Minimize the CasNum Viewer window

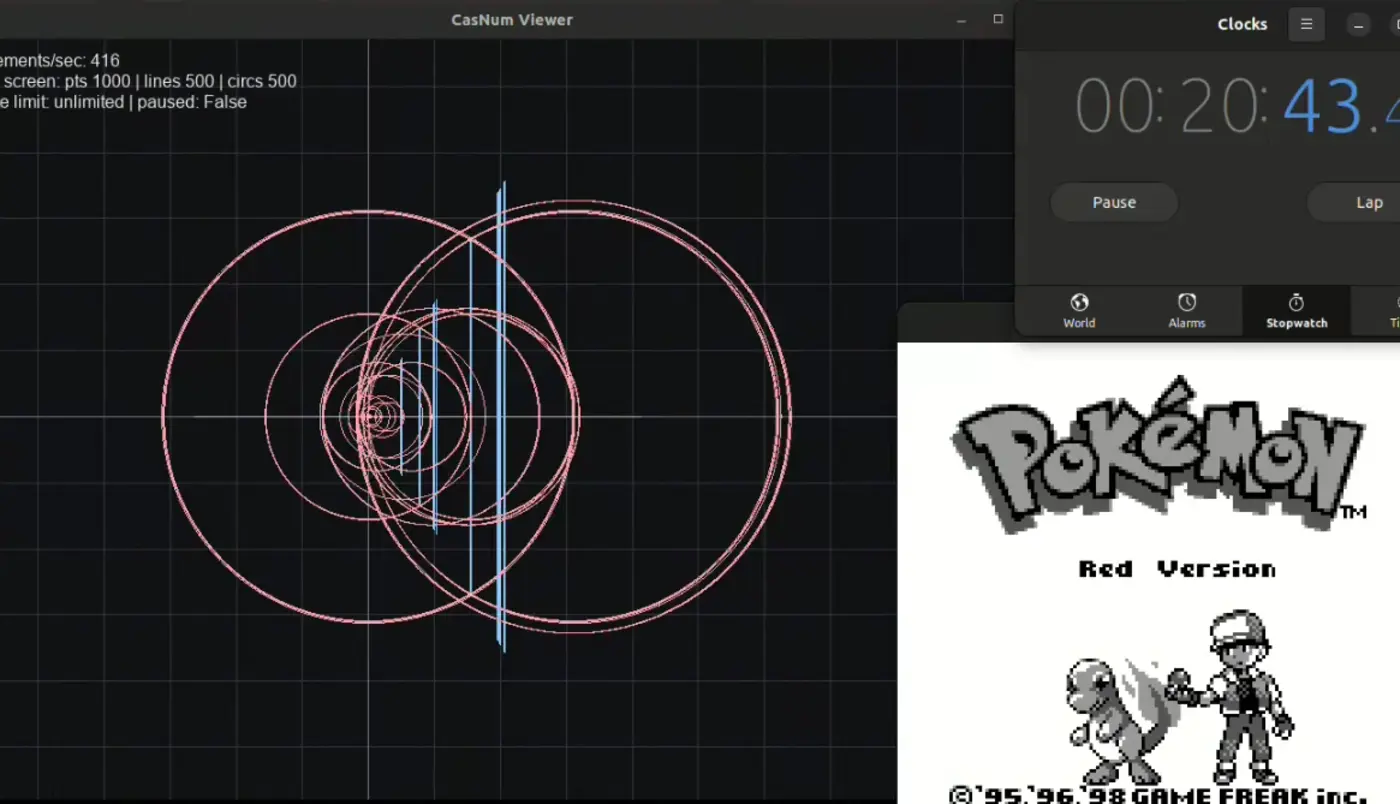[961, 20]
